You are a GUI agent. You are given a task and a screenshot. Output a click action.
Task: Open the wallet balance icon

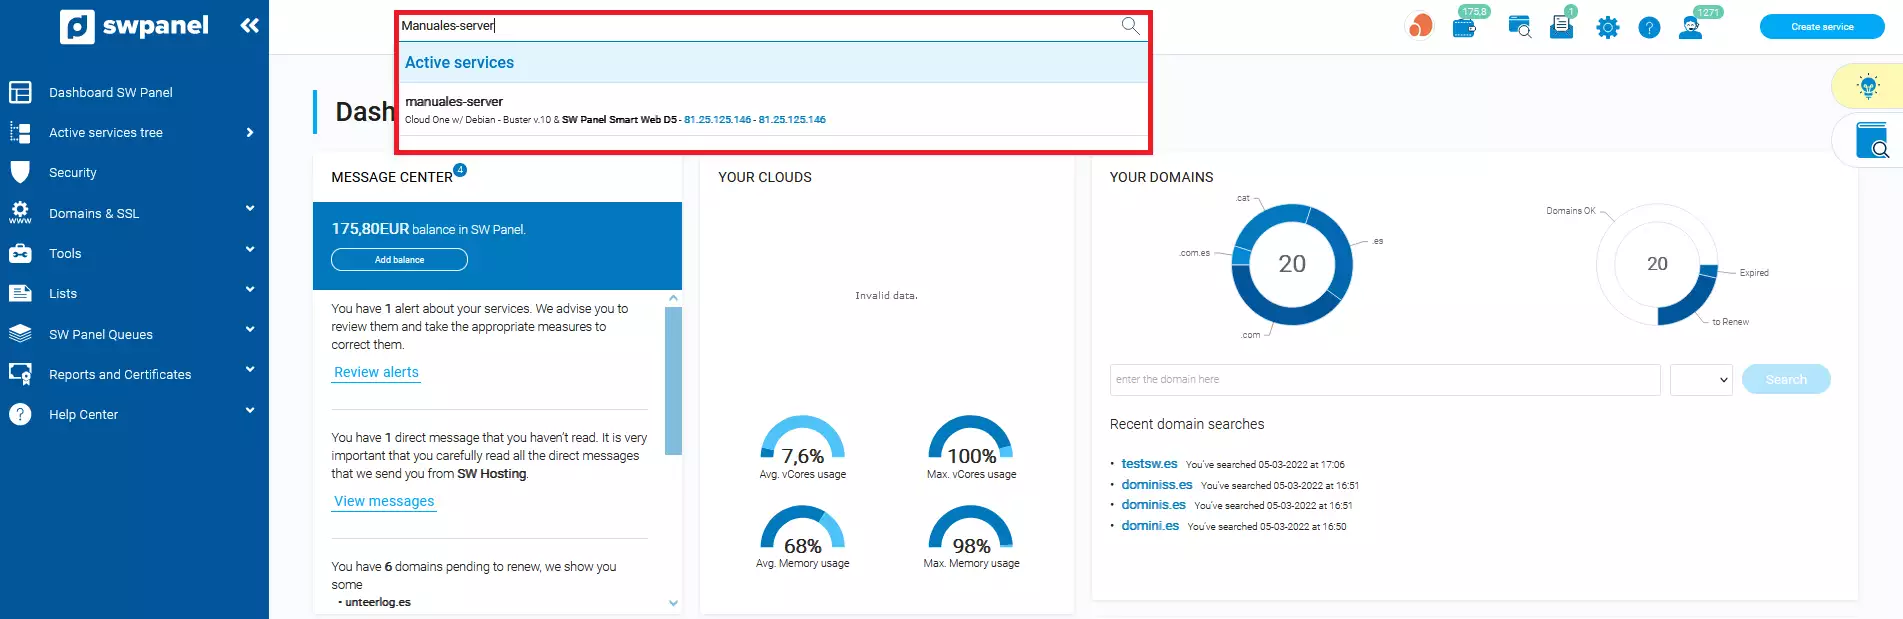(x=1465, y=27)
